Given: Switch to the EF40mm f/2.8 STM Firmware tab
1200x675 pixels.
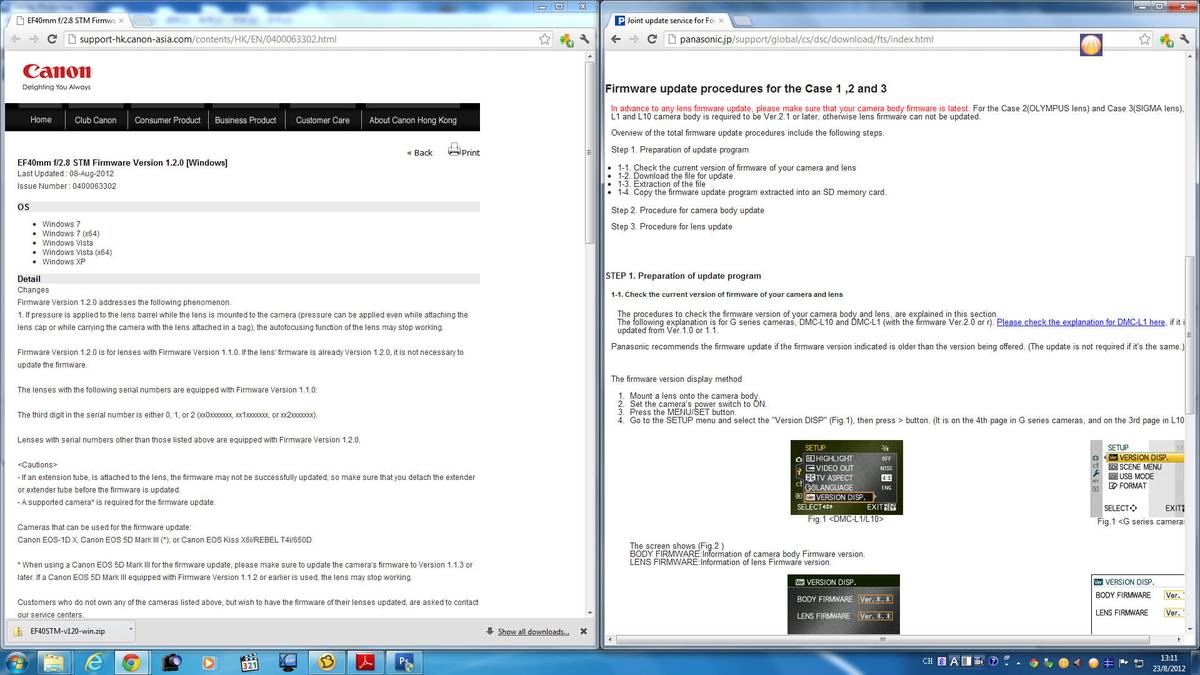Looking at the screenshot, I should (69, 18).
